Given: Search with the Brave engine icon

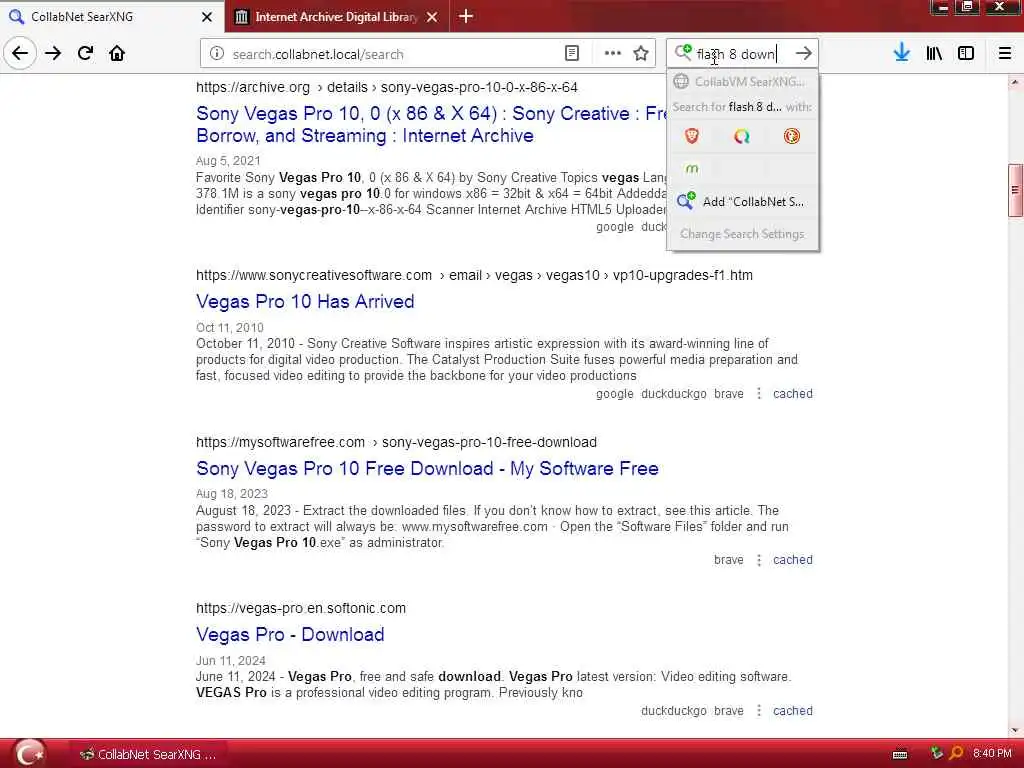Looking at the screenshot, I should [692, 136].
